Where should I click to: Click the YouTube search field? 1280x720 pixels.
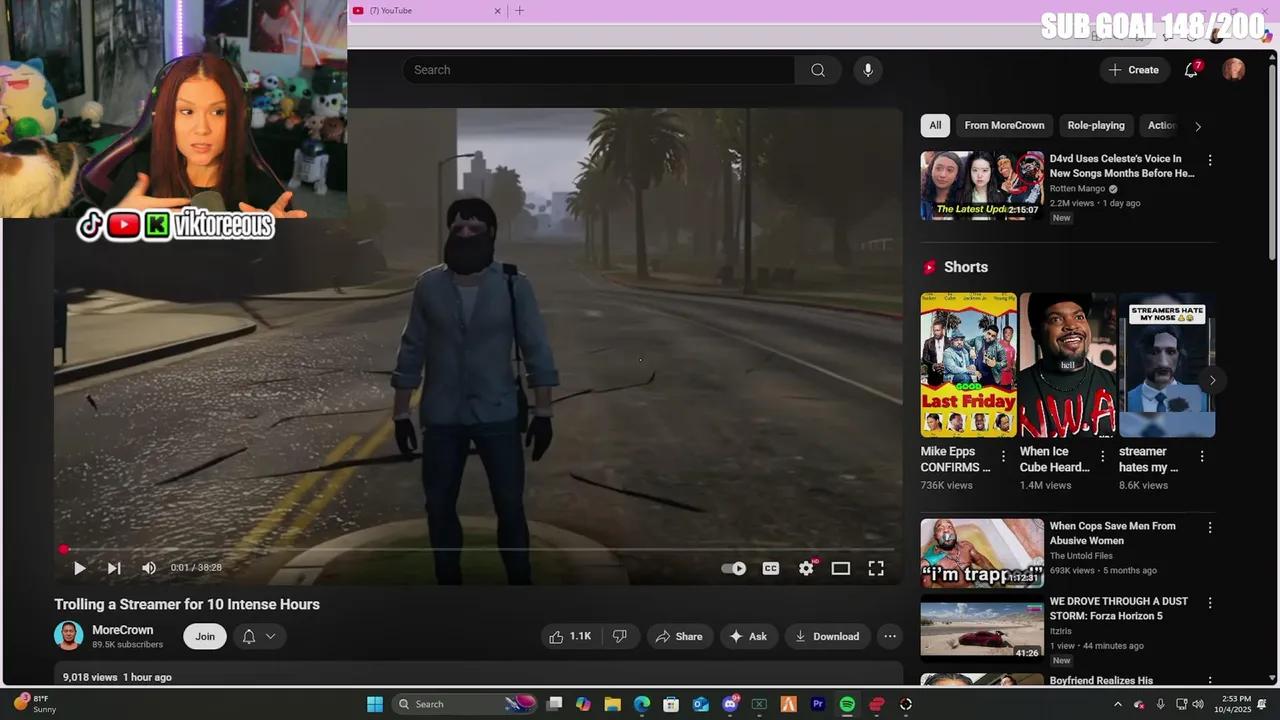[x=599, y=70]
